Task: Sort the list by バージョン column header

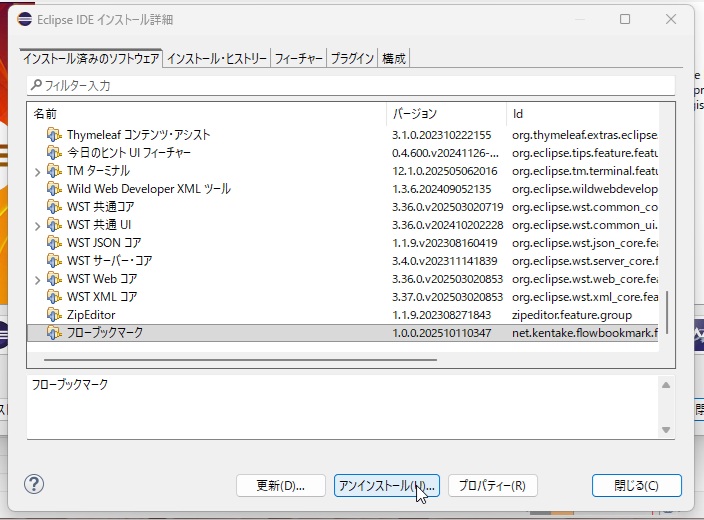Action: [445, 114]
